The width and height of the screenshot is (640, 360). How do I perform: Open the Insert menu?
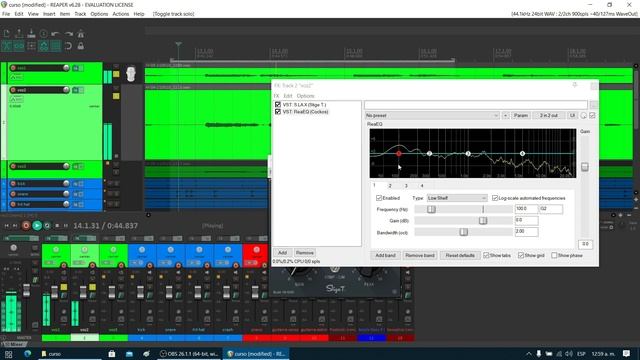[x=49, y=14]
